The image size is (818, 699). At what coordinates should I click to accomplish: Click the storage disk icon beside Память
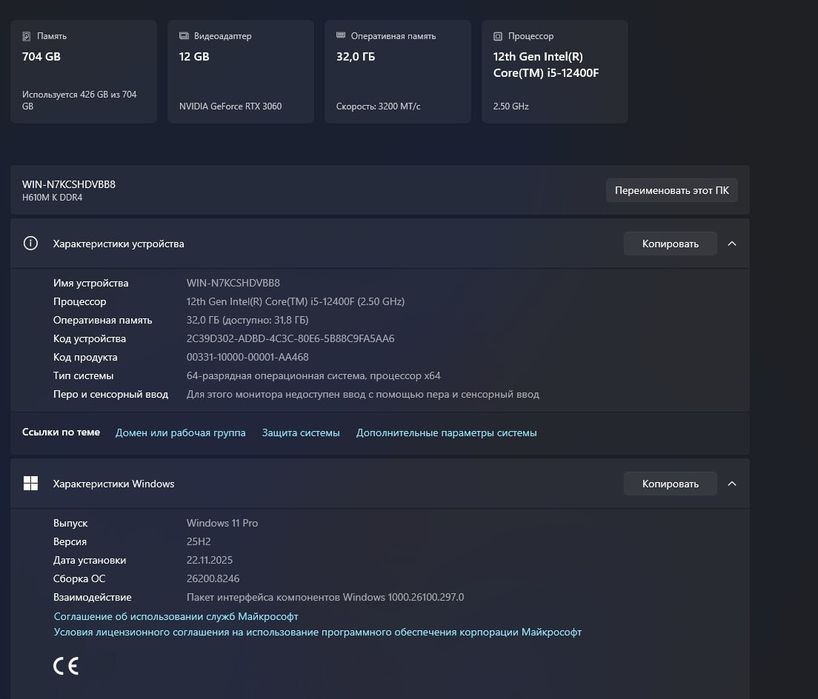tap(27, 36)
